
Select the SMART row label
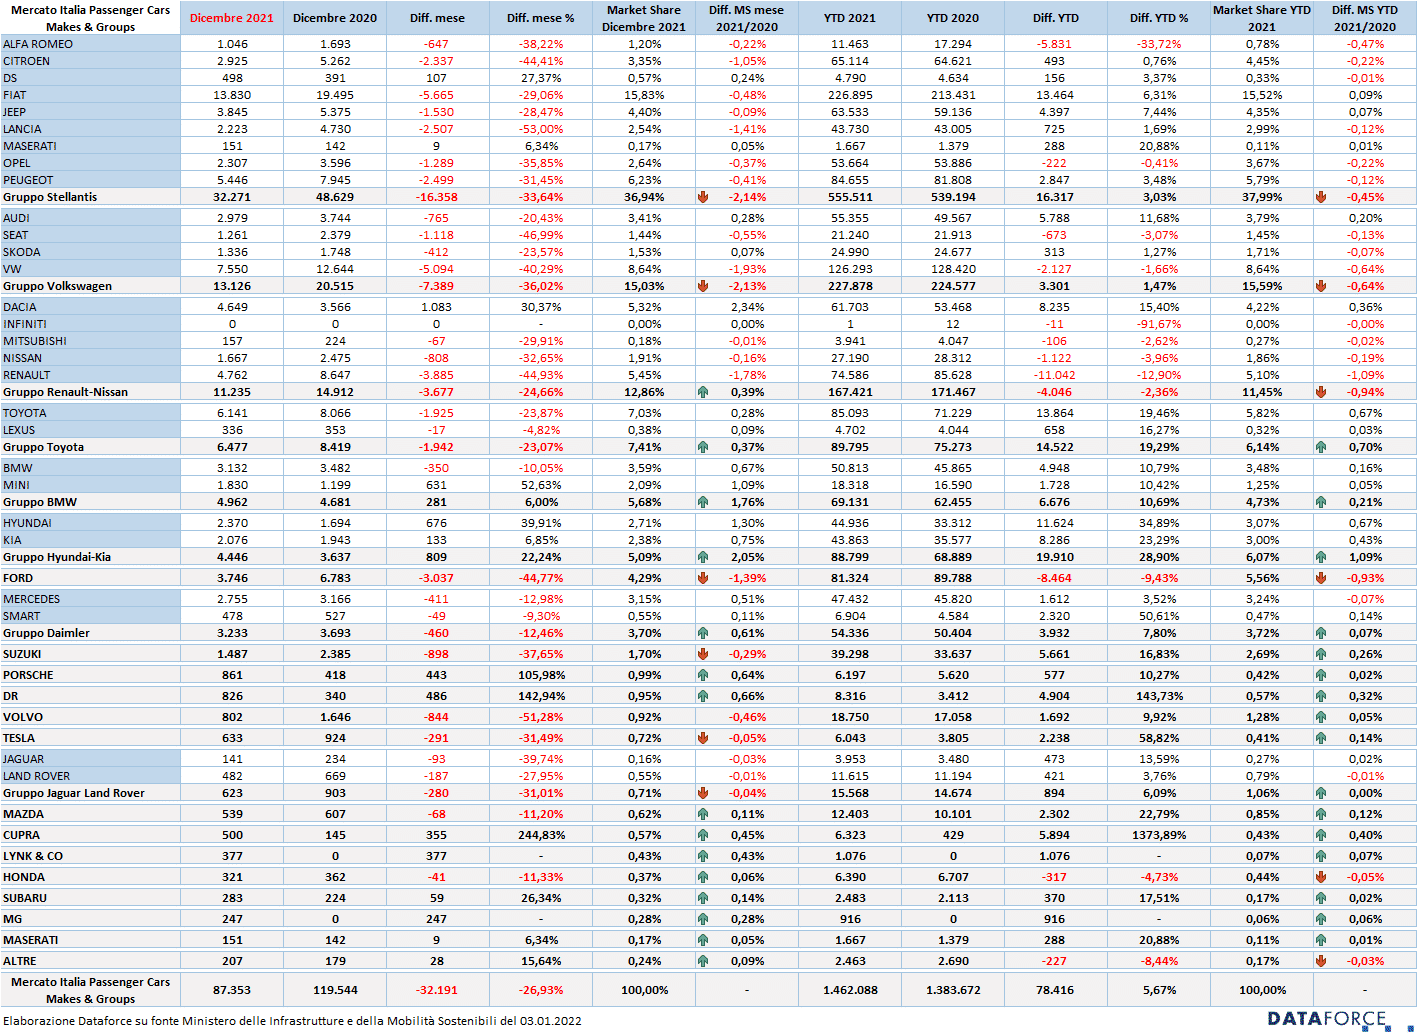[22, 616]
